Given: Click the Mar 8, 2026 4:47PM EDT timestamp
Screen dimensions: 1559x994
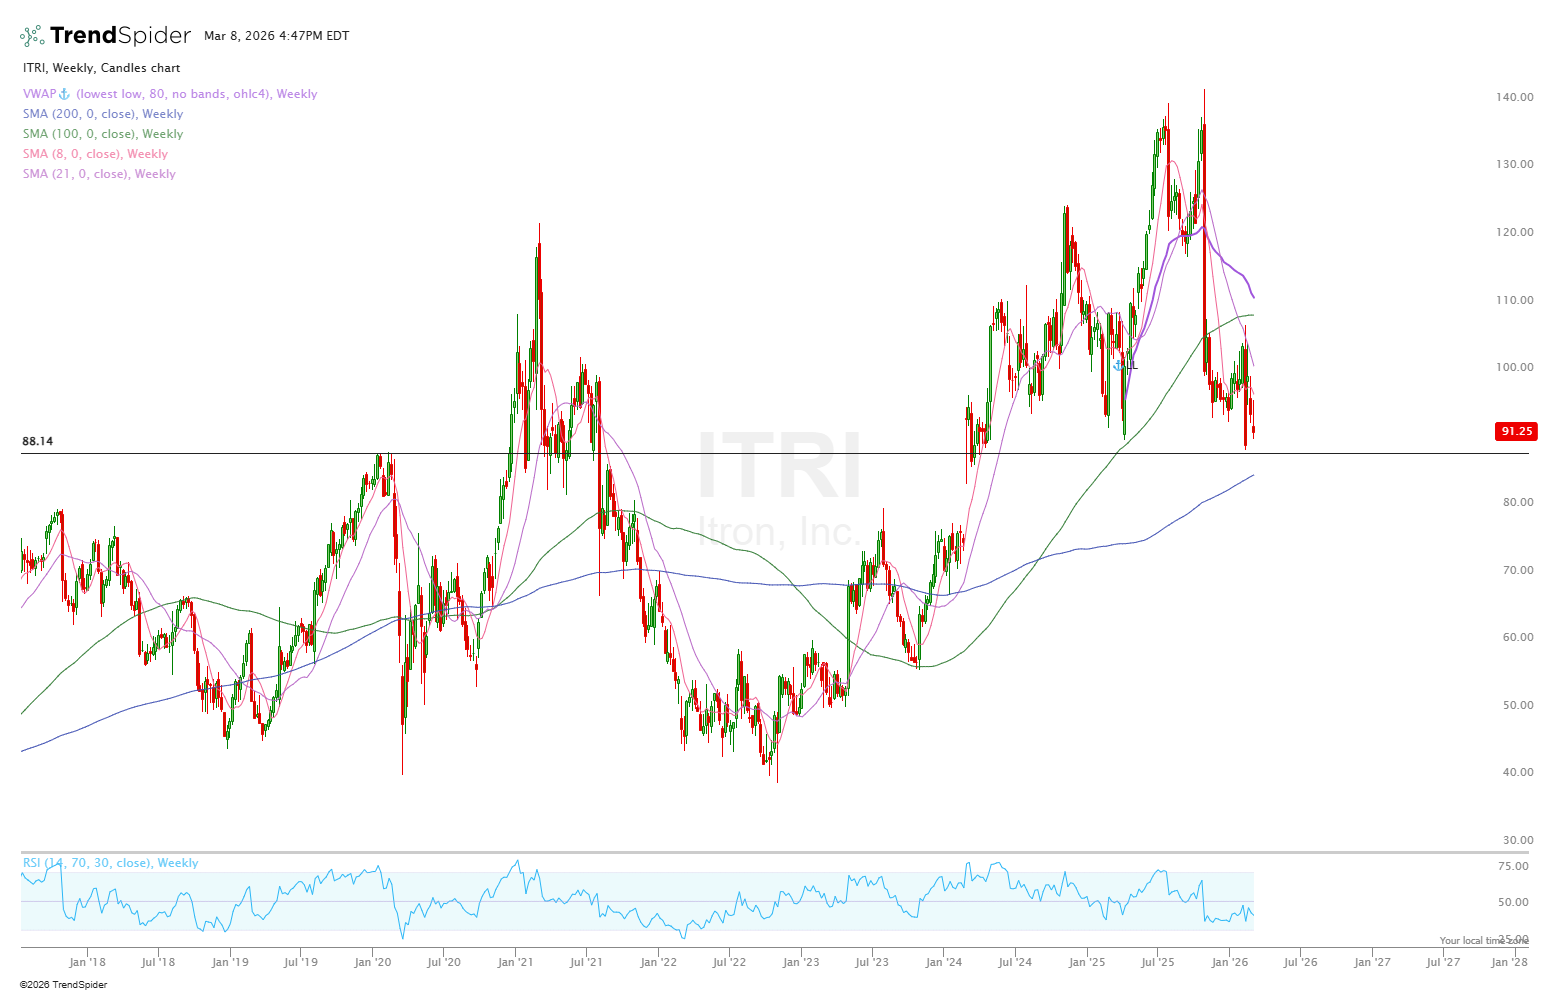Looking at the screenshot, I should pyautogui.click(x=277, y=36).
